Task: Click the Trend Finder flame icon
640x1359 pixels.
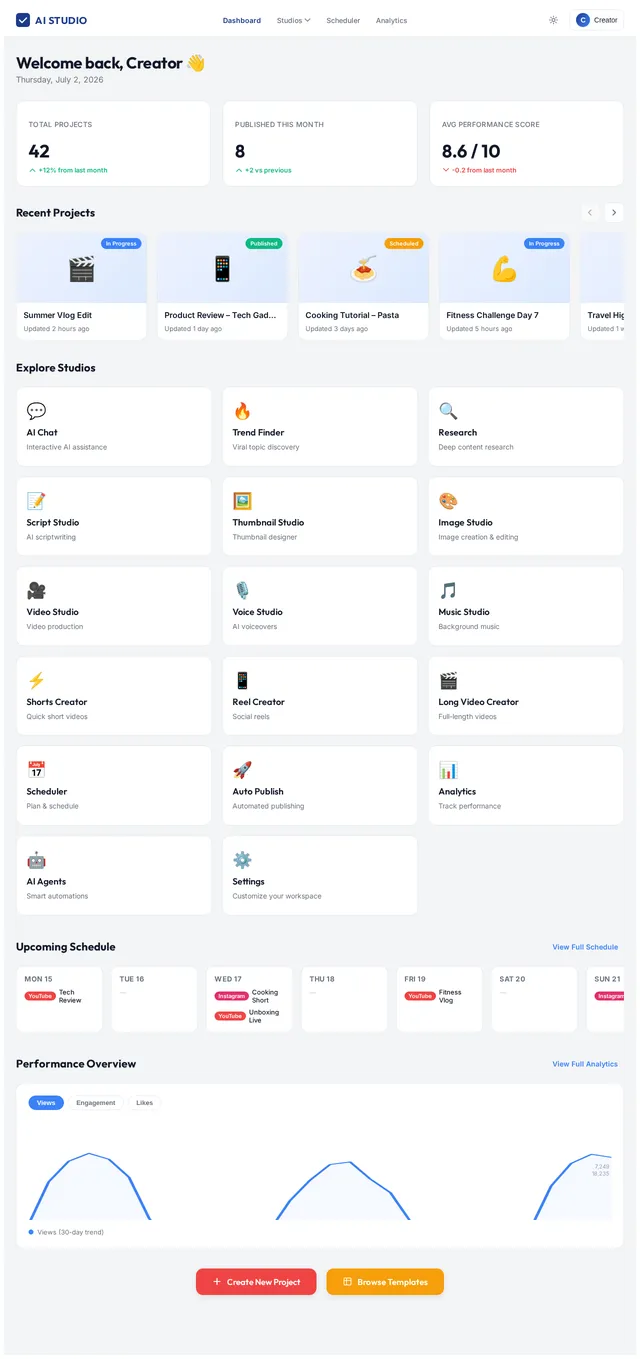Action: (x=242, y=411)
